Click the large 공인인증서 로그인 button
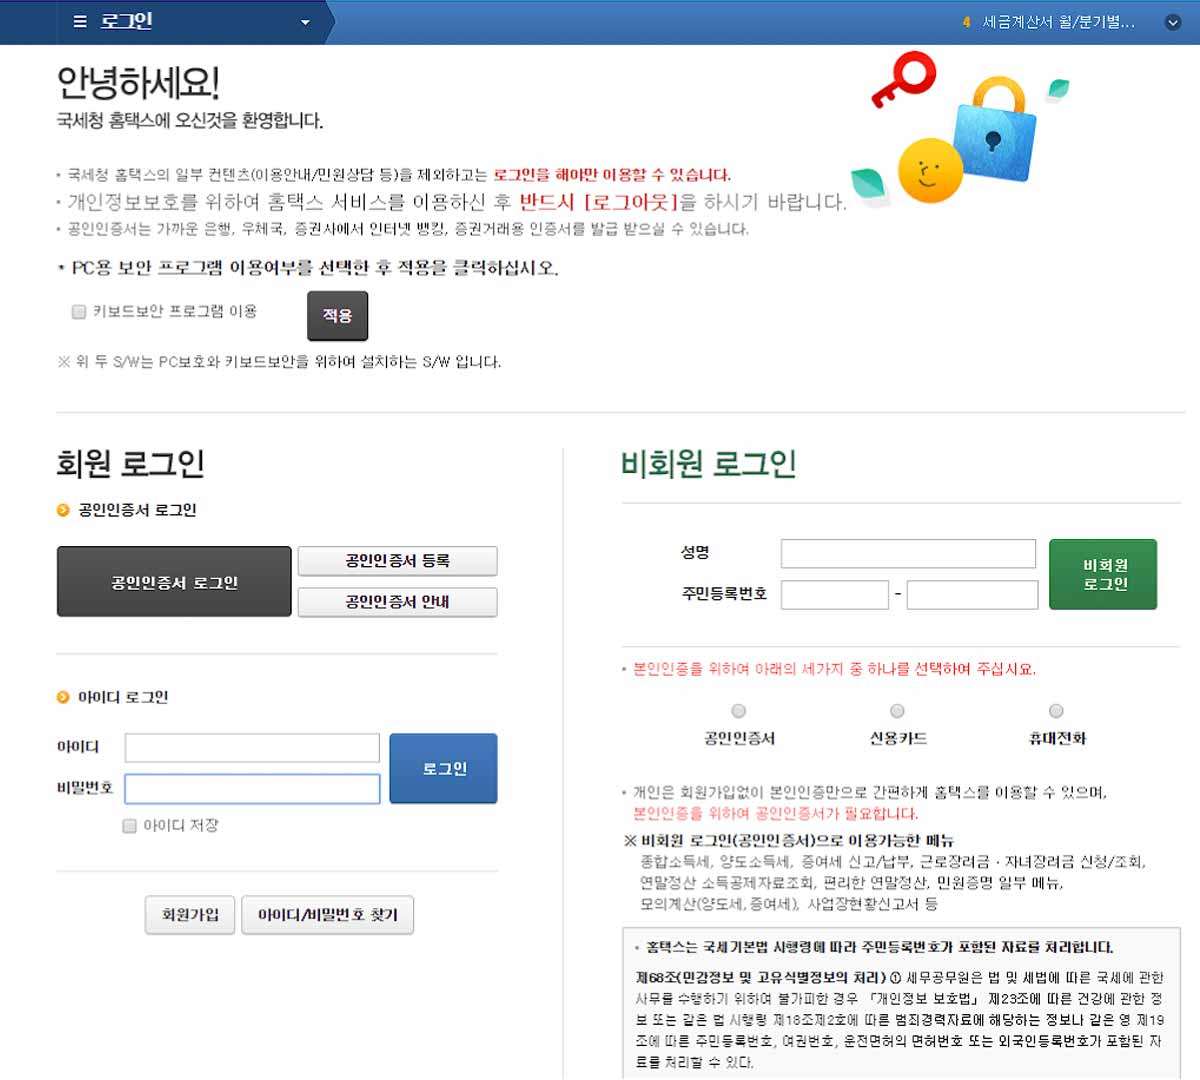Image resolution: width=1200 pixels, height=1080 pixels. tap(174, 582)
